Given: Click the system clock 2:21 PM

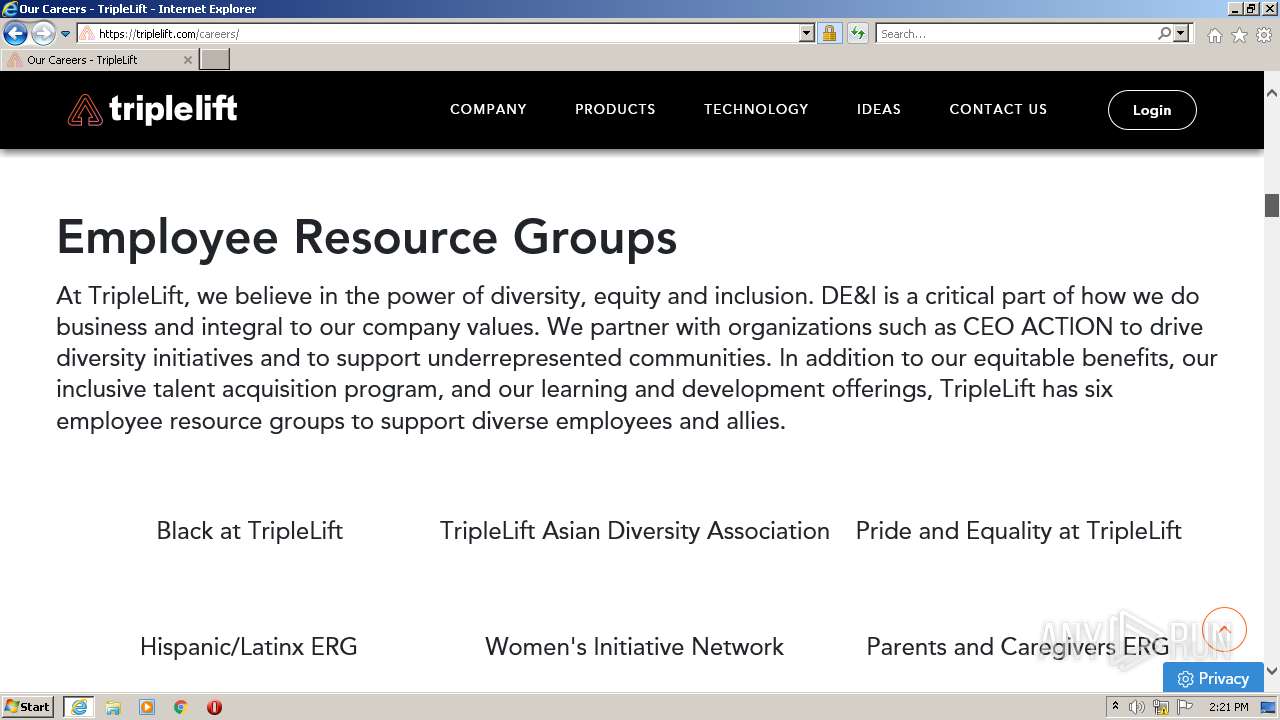Looking at the screenshot, I should coord(1228,707).
